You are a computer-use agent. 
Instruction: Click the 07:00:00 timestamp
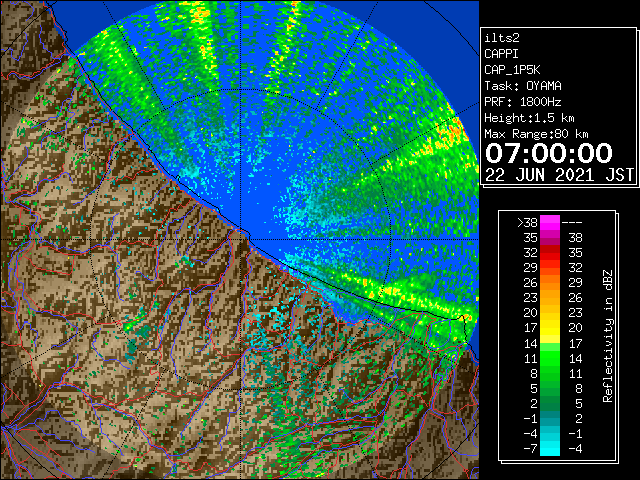point(549,153)
